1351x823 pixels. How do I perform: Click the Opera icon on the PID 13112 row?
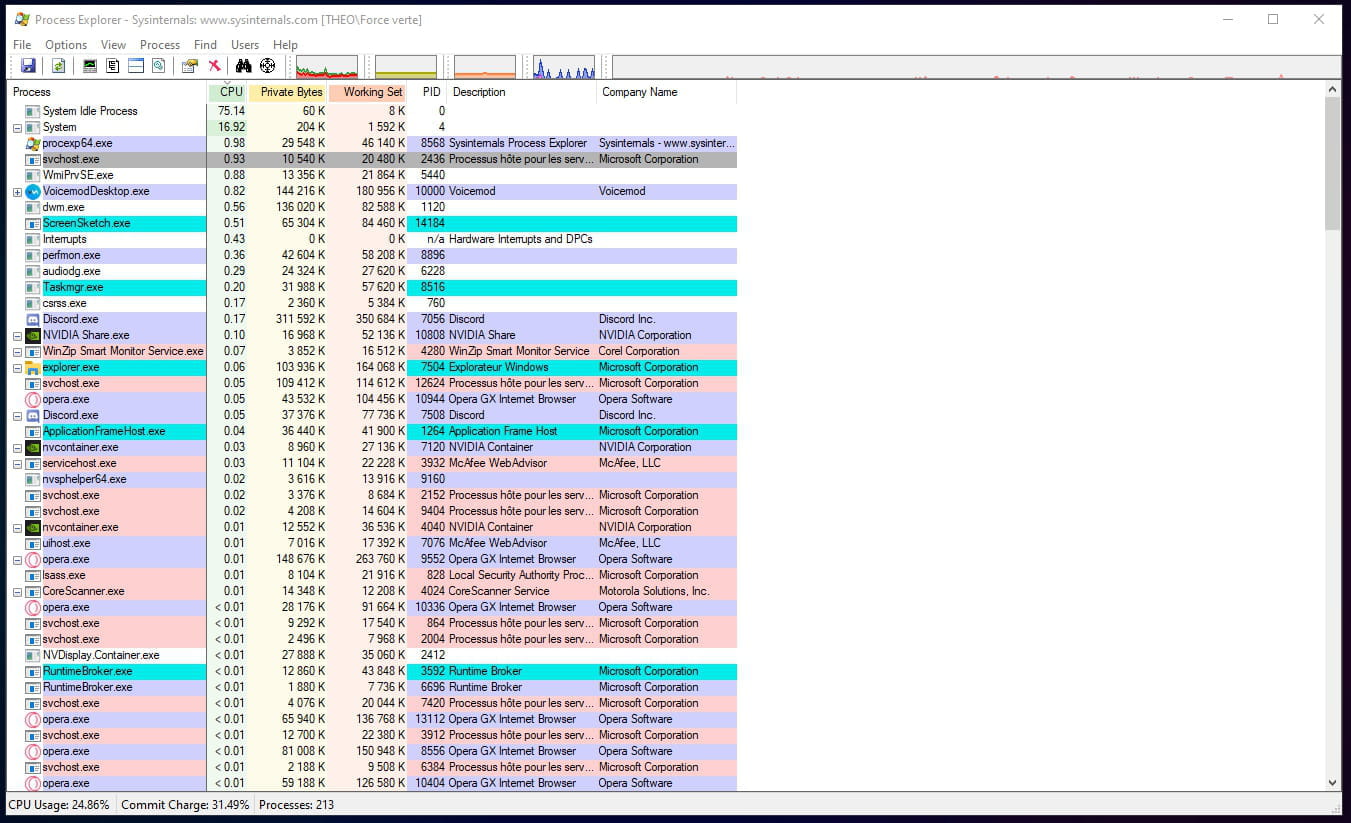click(x=32, y=719)
